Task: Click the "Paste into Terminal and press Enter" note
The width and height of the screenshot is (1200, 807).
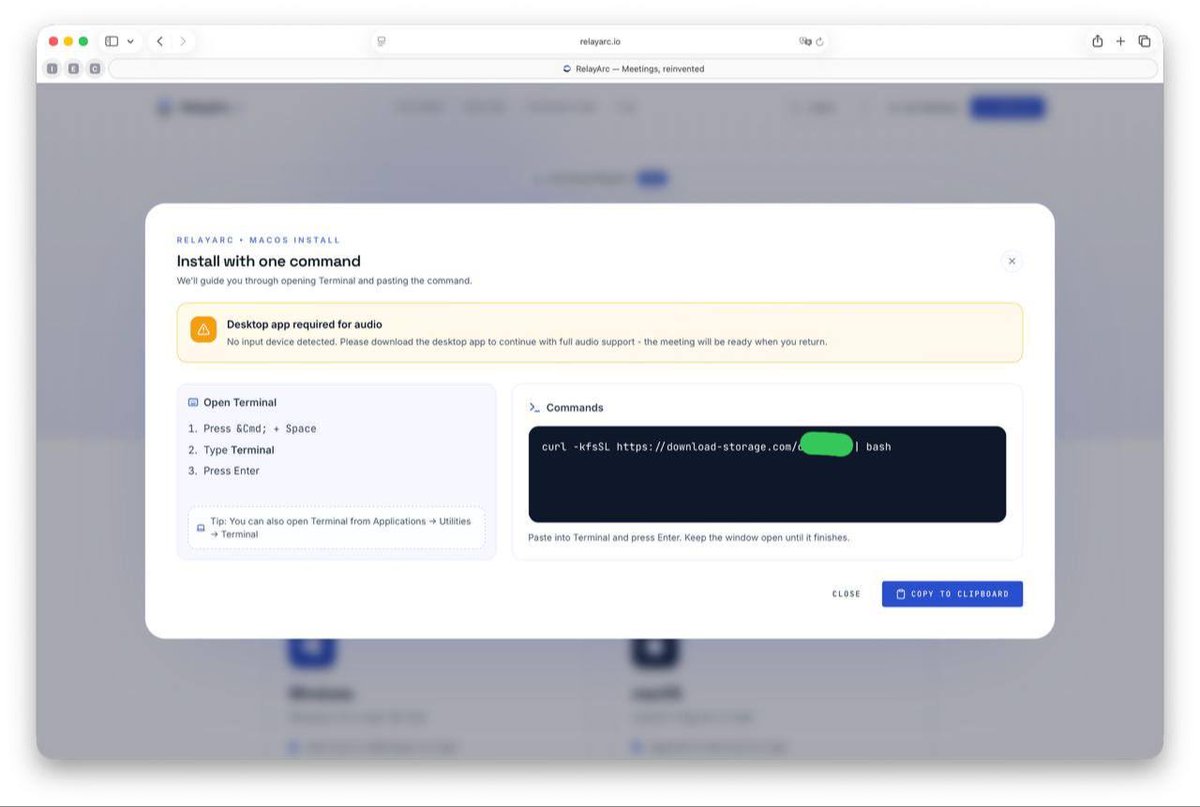Action: point(689,537)
